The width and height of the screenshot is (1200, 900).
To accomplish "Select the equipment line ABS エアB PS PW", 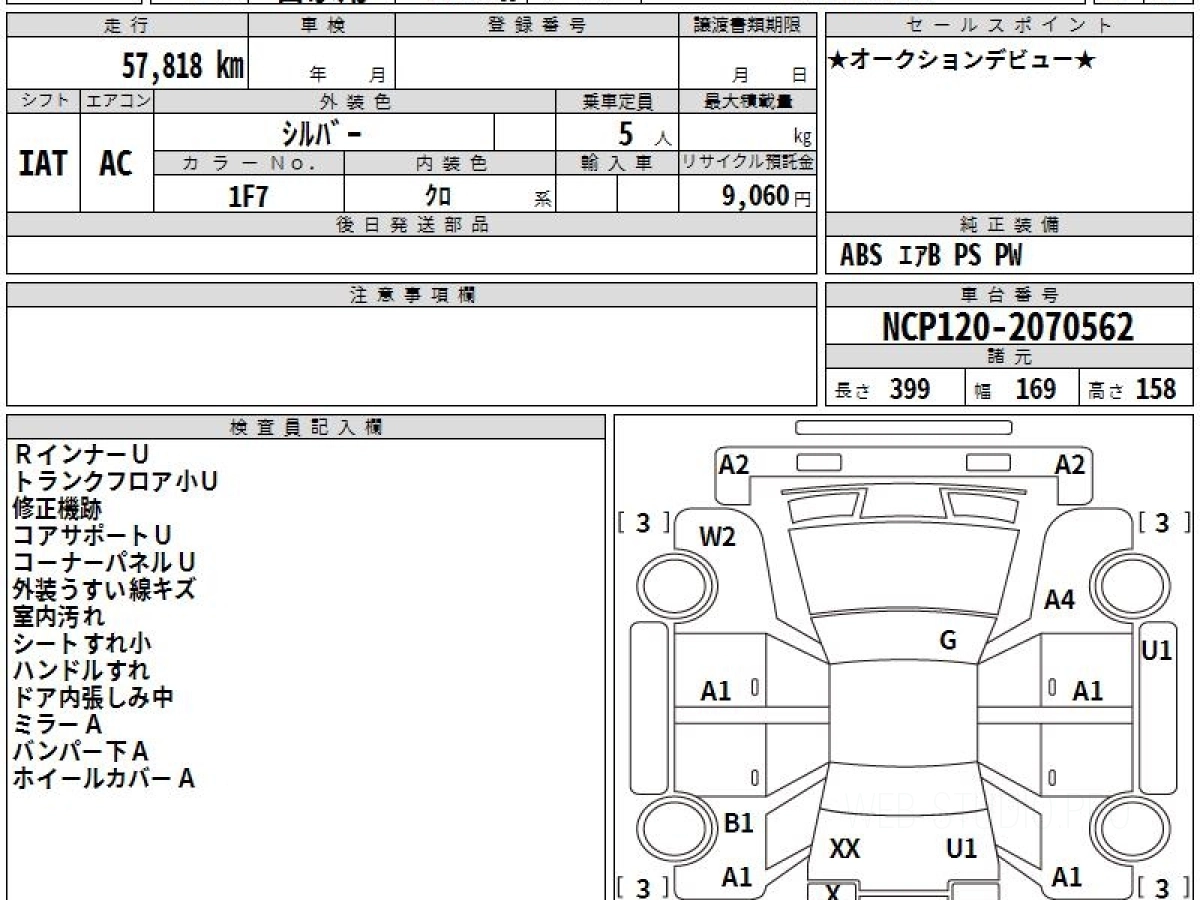I will point(931,256).
